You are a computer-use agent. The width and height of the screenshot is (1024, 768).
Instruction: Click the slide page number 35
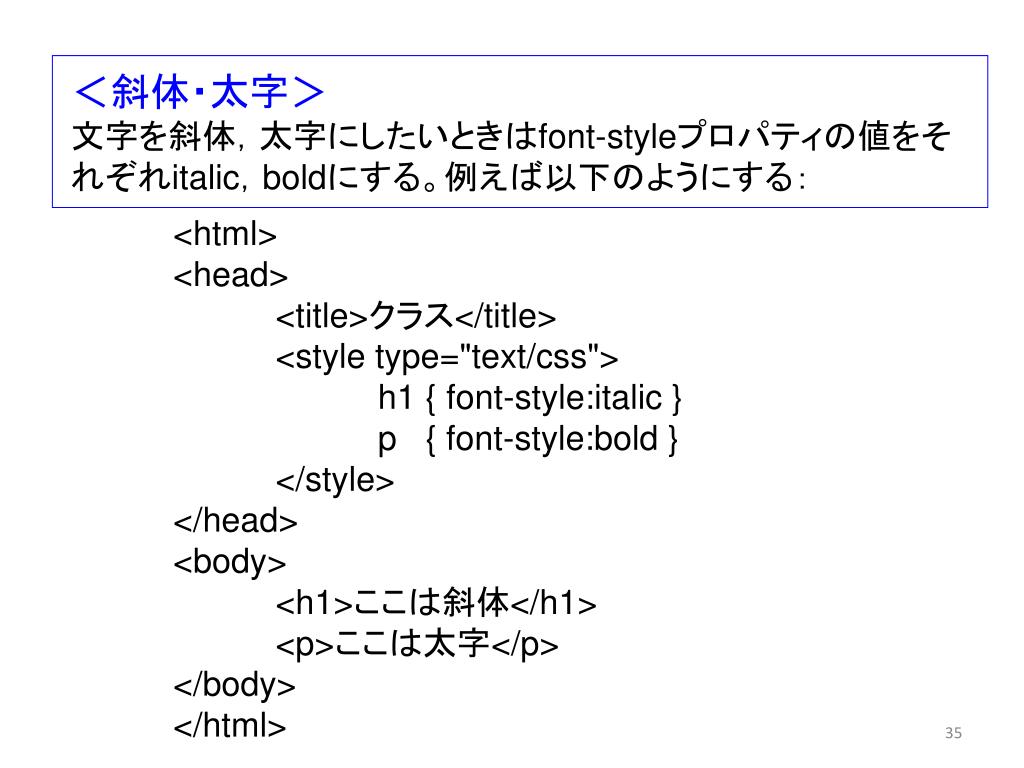pyautogui.click(x=953, y=733)
